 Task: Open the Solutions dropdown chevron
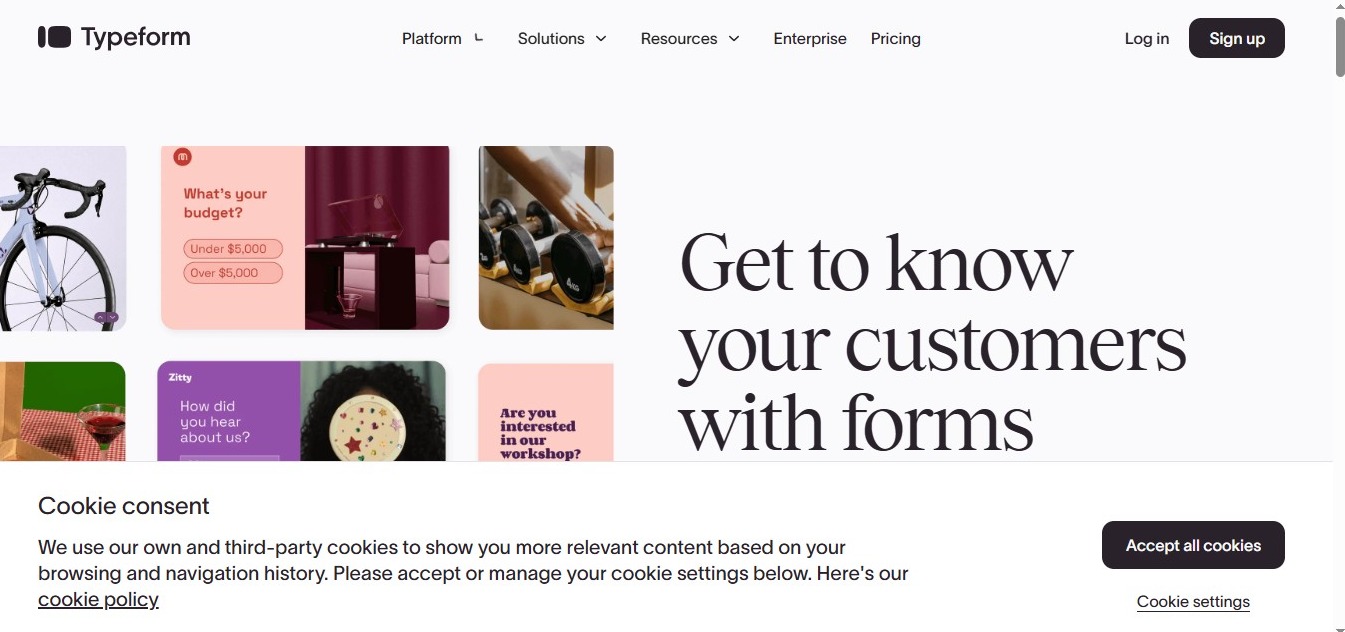pyautogui.click(x=601, y=39)
